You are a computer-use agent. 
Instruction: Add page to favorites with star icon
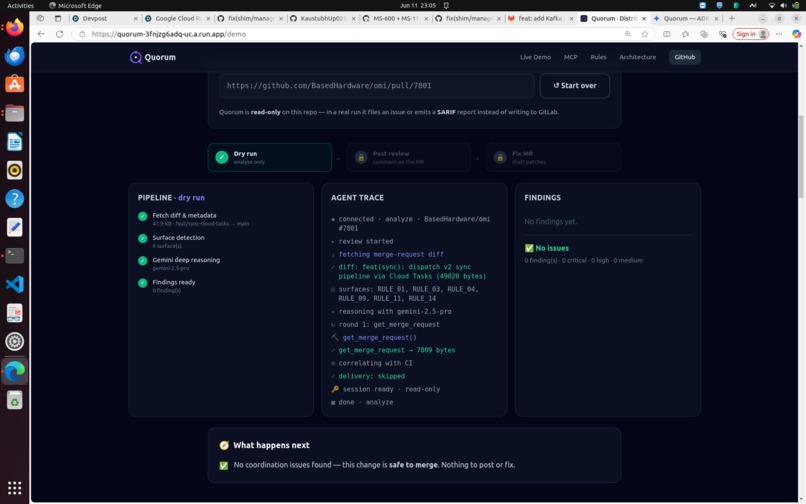click(x=645, y=34)
